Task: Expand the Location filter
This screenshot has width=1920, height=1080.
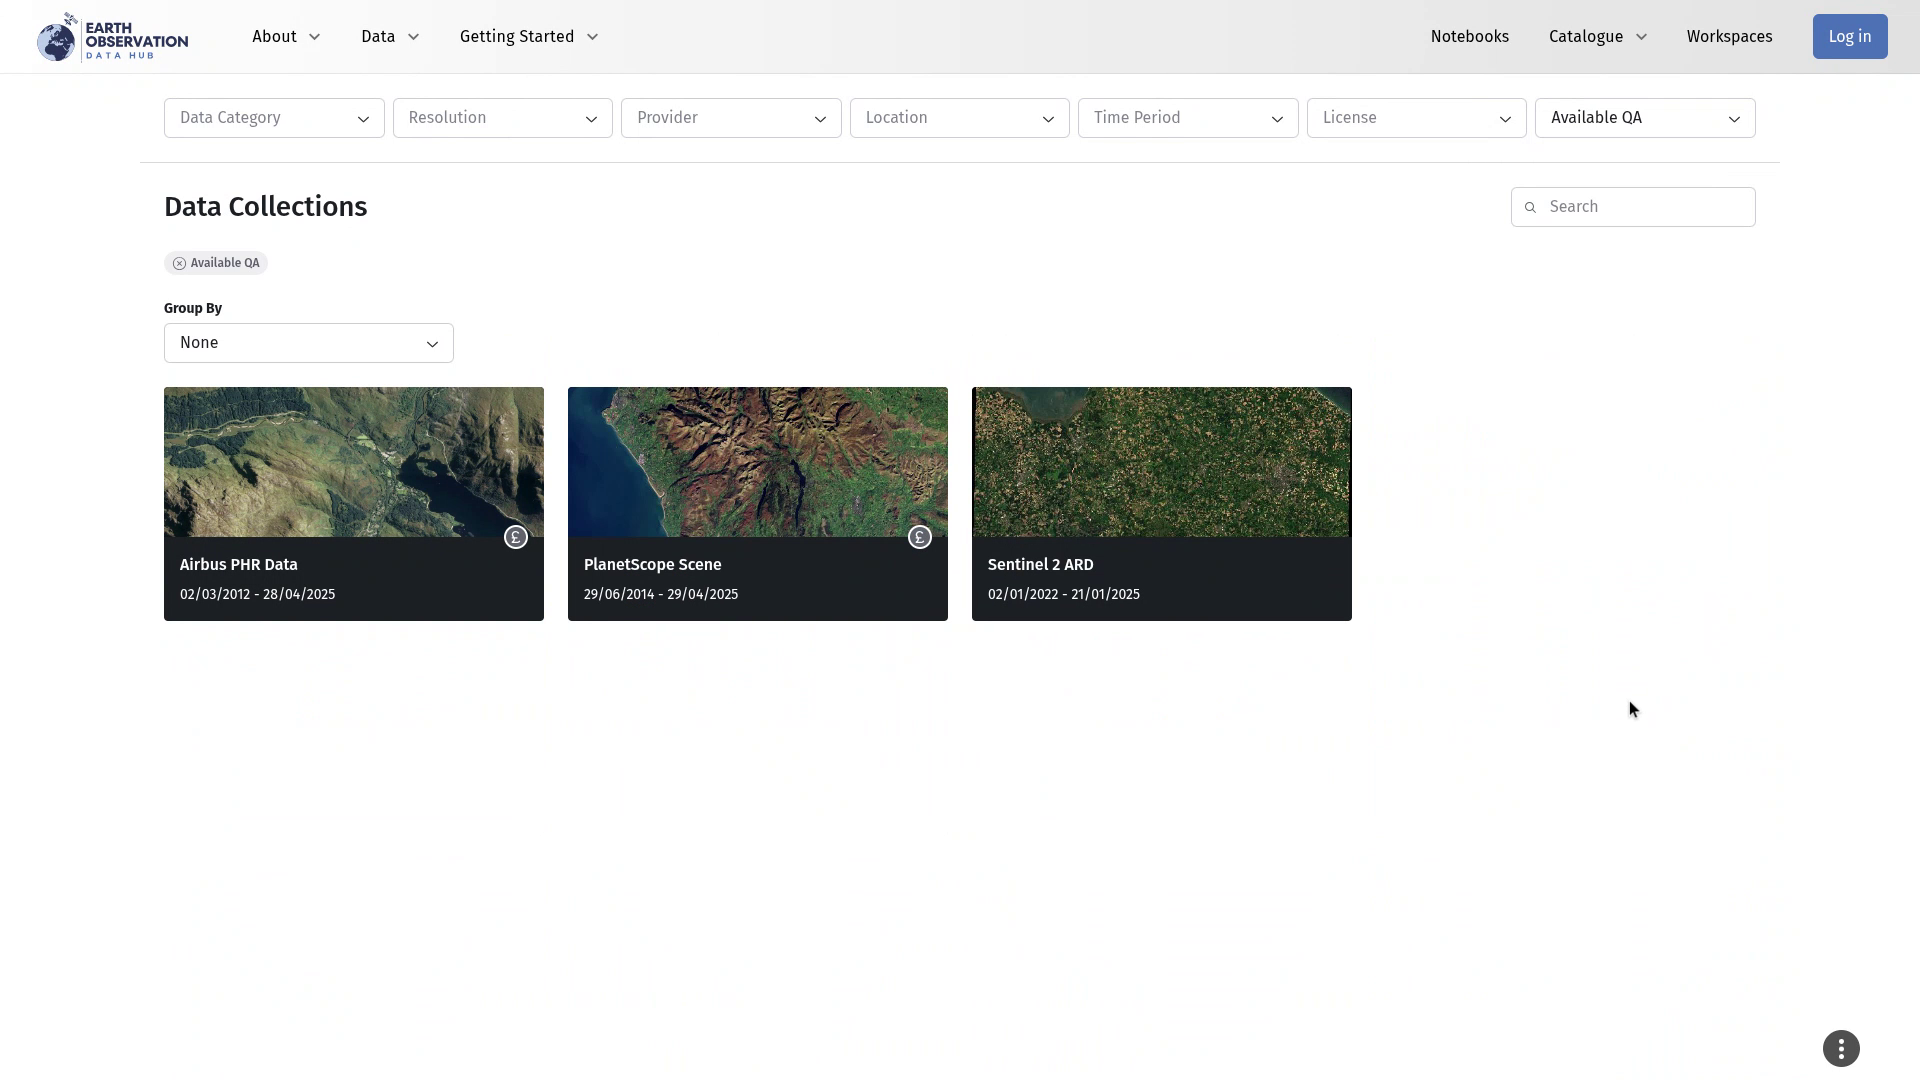Action: click(959, 118)
